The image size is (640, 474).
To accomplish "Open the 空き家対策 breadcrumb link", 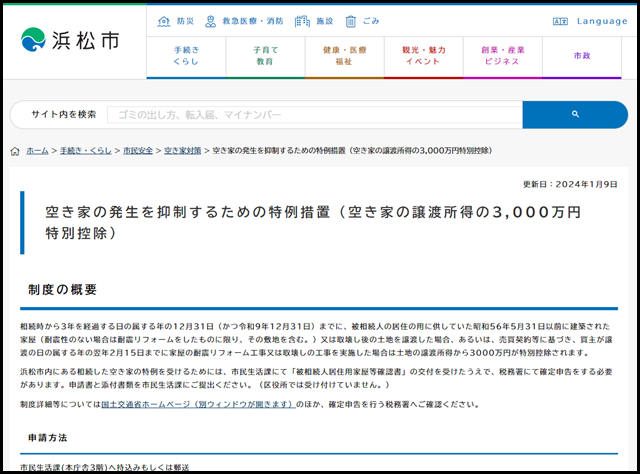I will (183, 150).
